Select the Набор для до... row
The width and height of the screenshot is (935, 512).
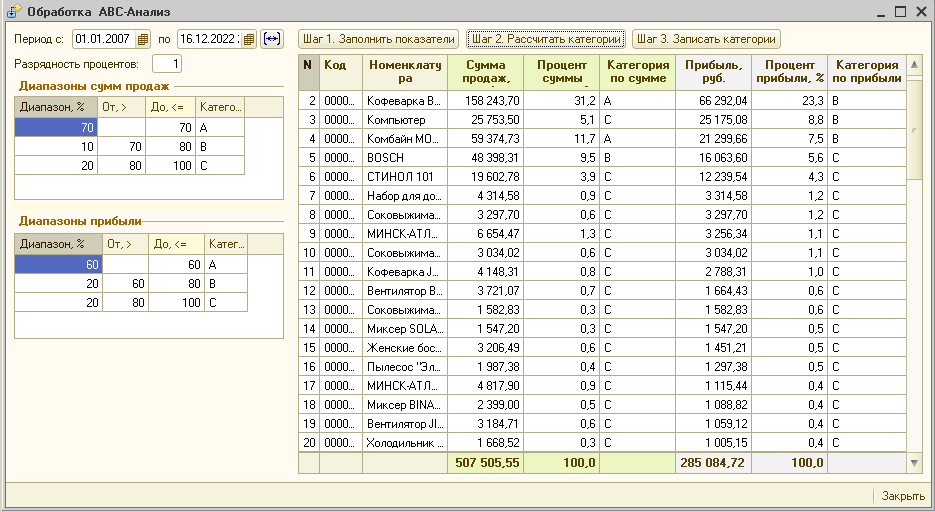(602, 196)
